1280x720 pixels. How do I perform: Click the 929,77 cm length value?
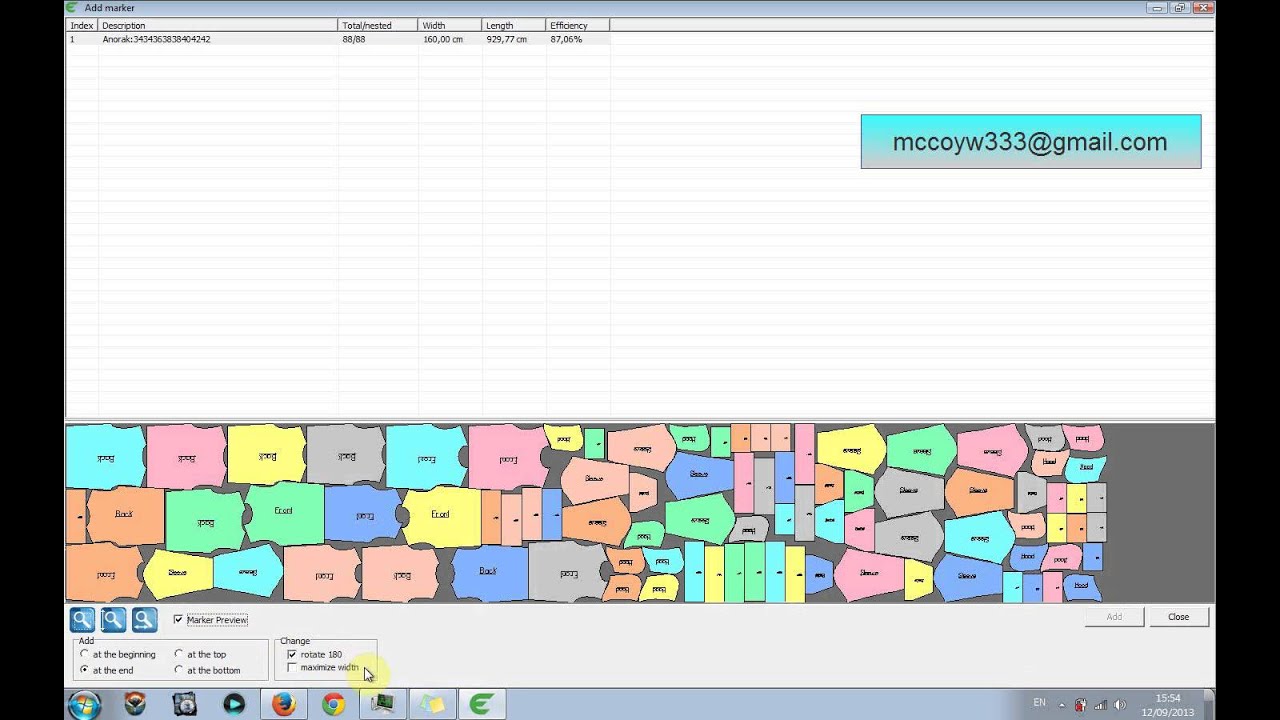(x=507, y=39)
